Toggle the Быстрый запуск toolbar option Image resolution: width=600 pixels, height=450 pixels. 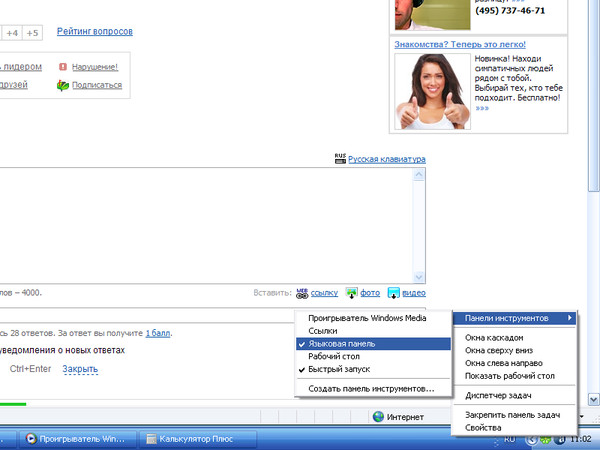tap(373, 369)
